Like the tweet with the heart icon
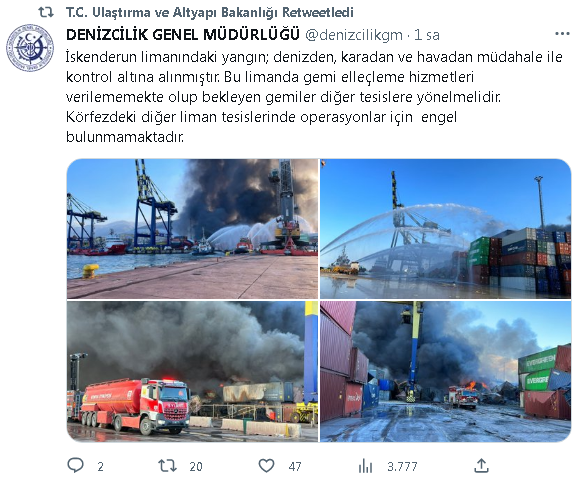Image resolution: width=578 pixels, height=482 pixels. point(266,466)
